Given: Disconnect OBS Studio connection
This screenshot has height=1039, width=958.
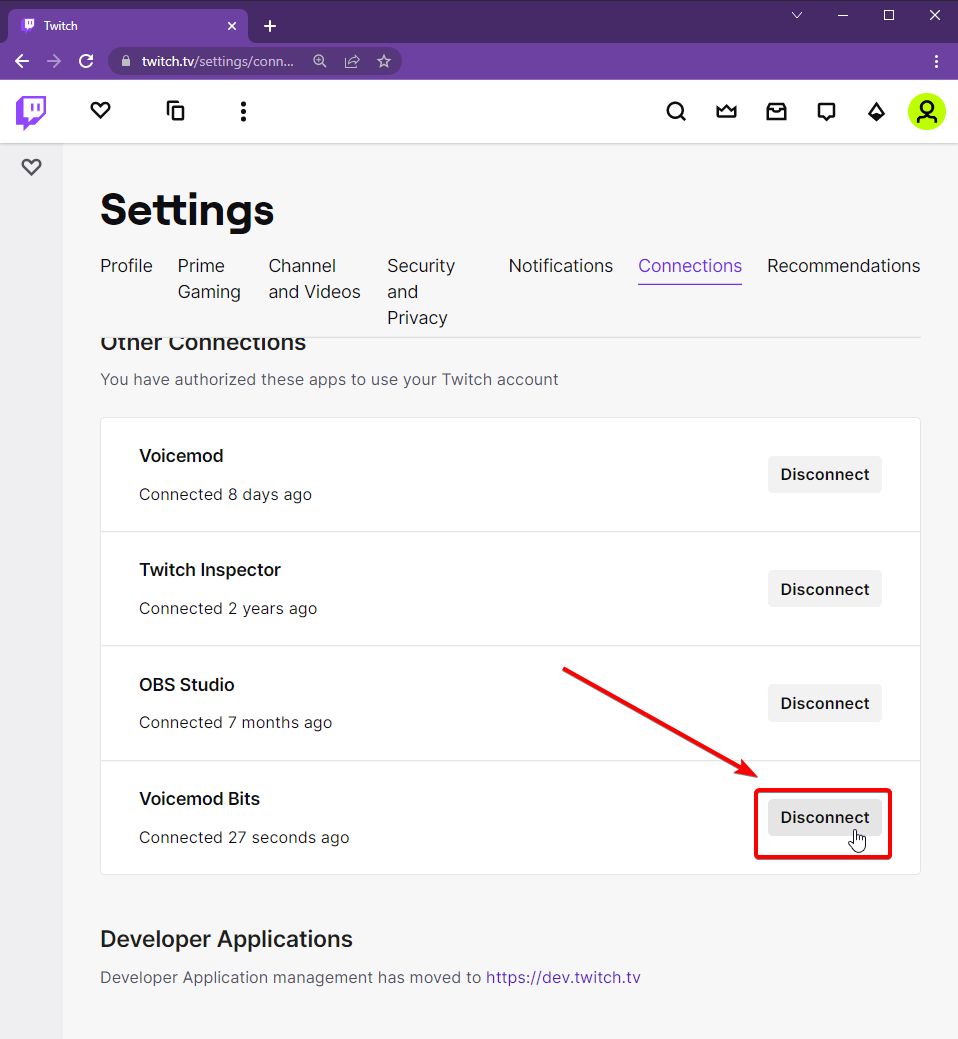Looking at the screenshot, I should [824, 703].
